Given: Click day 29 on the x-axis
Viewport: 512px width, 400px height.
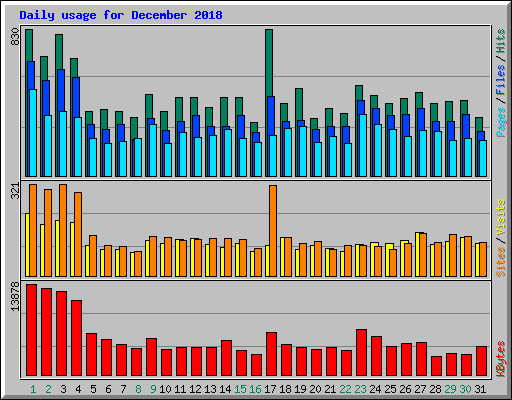Looking at the screenshot, I should 450,389.
